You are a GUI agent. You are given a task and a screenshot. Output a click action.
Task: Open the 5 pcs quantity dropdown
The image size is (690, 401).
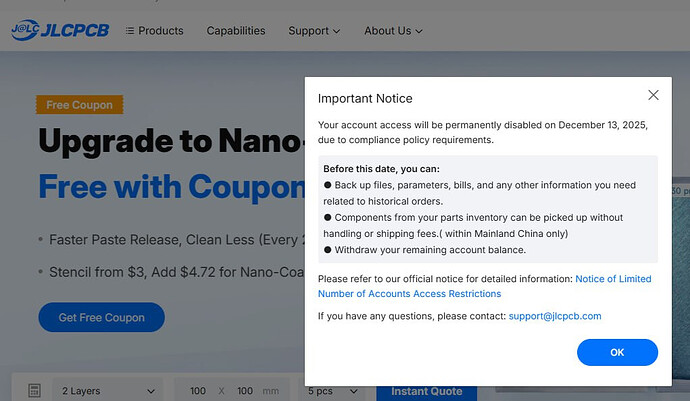(334, 391)
